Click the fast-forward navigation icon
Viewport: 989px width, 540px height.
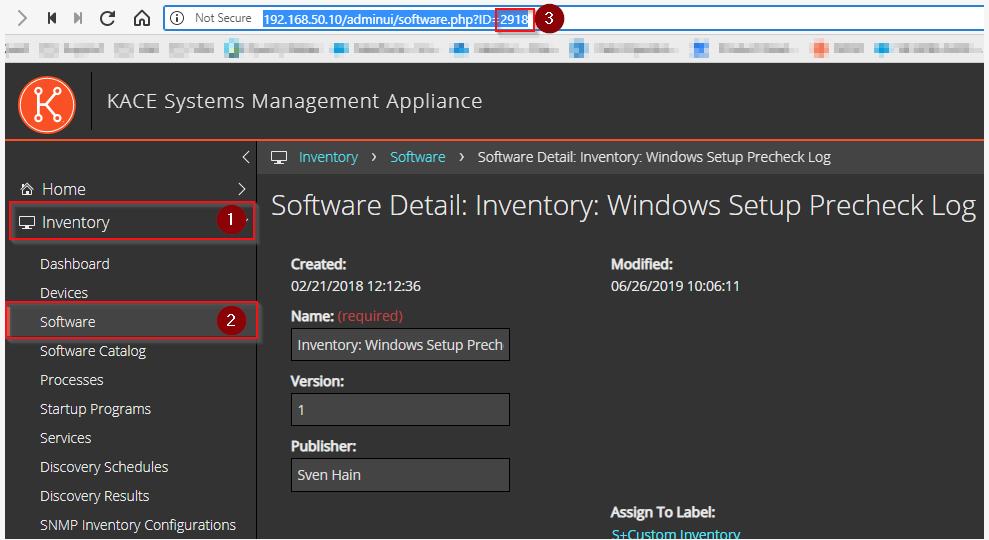(78, 18)
